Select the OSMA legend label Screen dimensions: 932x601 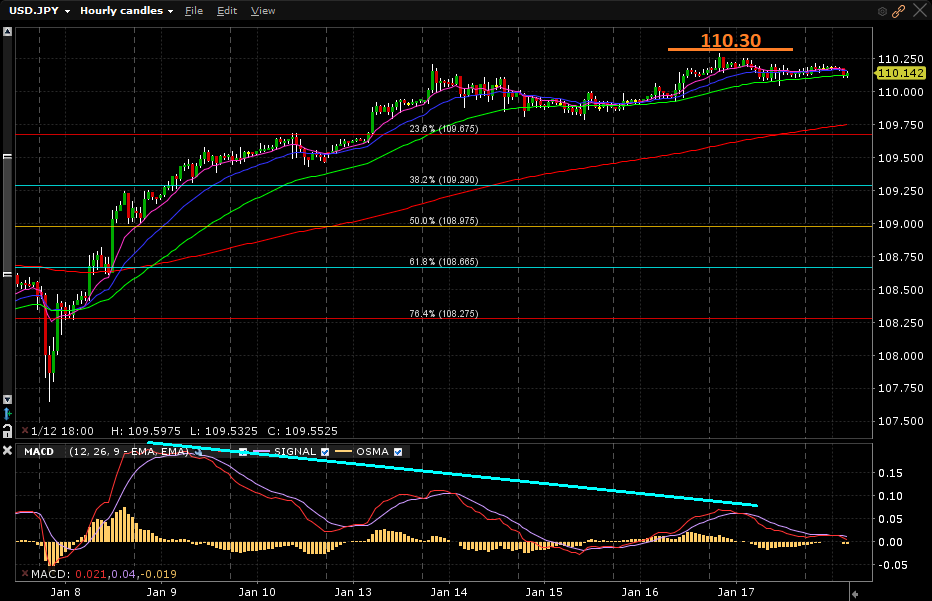pyautogui.click(x=372, y=452)
